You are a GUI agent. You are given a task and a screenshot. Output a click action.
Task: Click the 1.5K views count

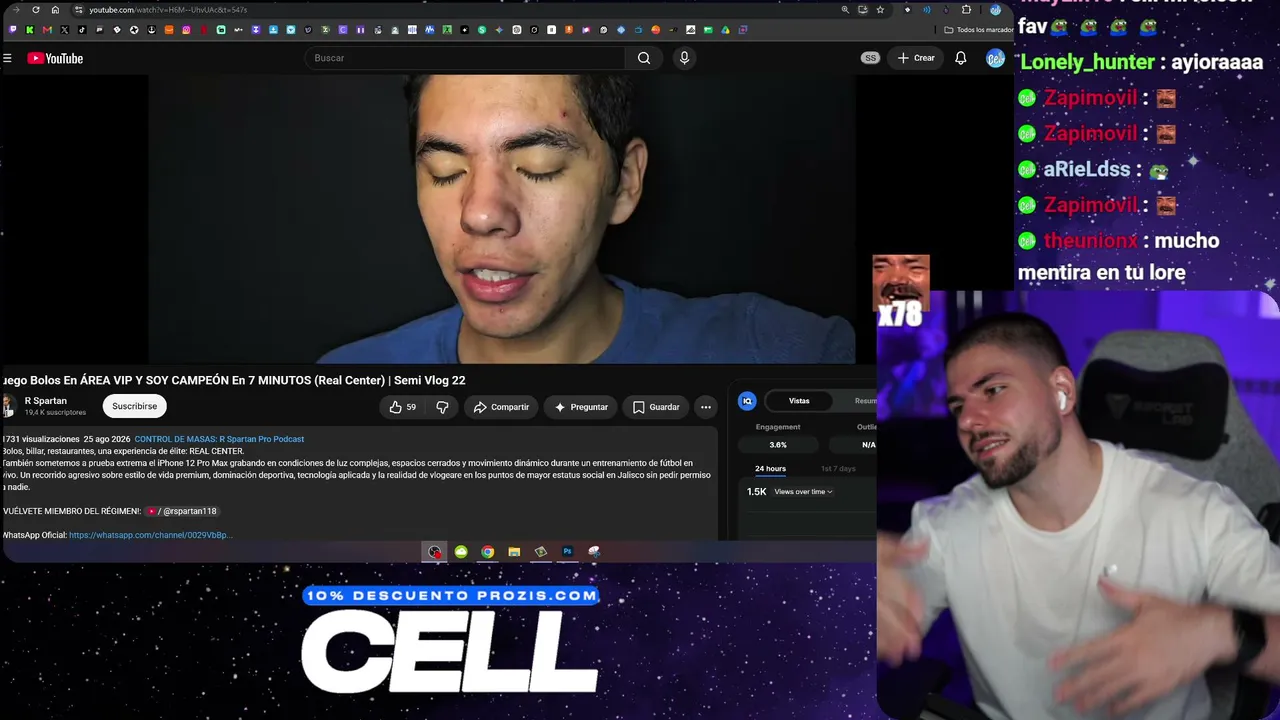[x=756, y=492]
